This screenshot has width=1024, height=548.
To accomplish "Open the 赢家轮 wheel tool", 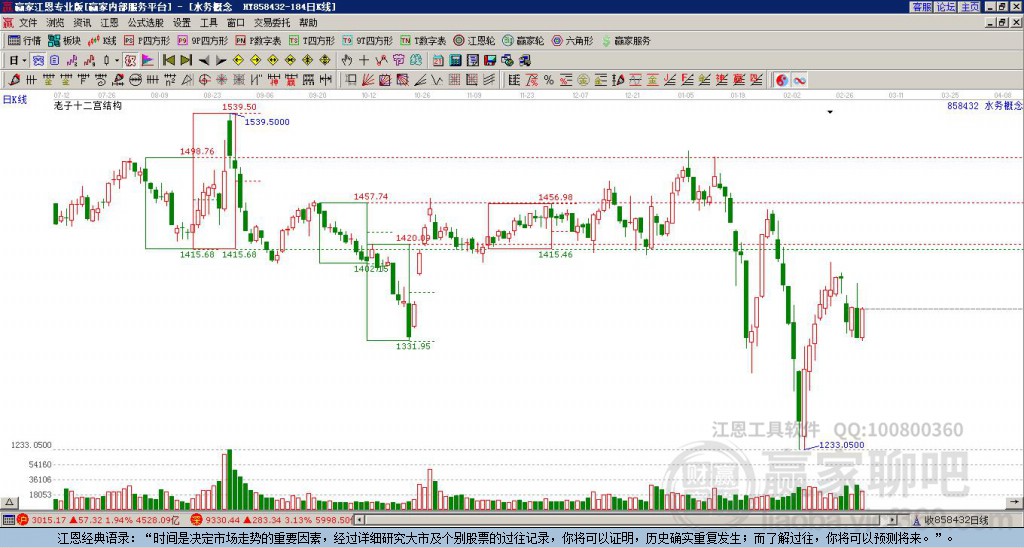I will pyautogui.click(x=523, y=40).
